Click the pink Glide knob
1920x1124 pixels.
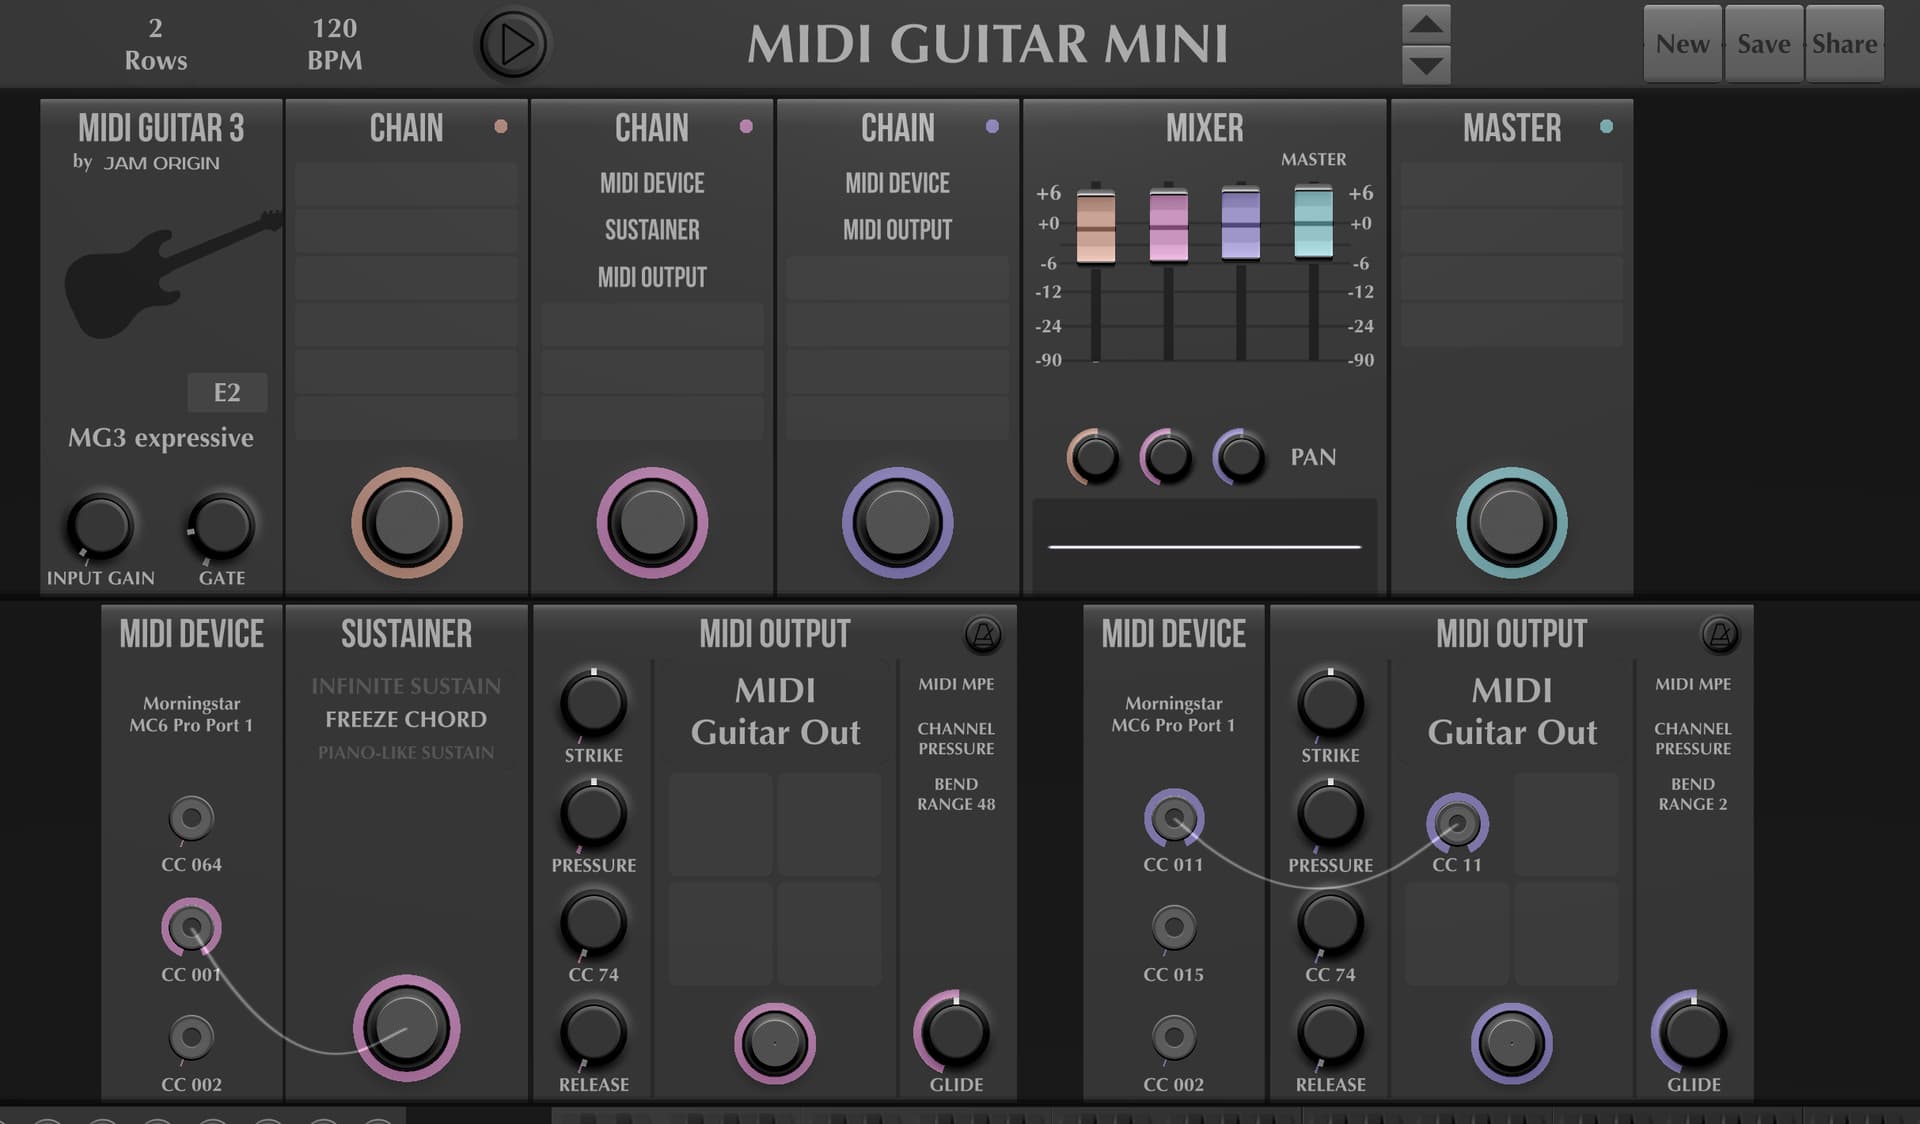(x=954, y=1033)
